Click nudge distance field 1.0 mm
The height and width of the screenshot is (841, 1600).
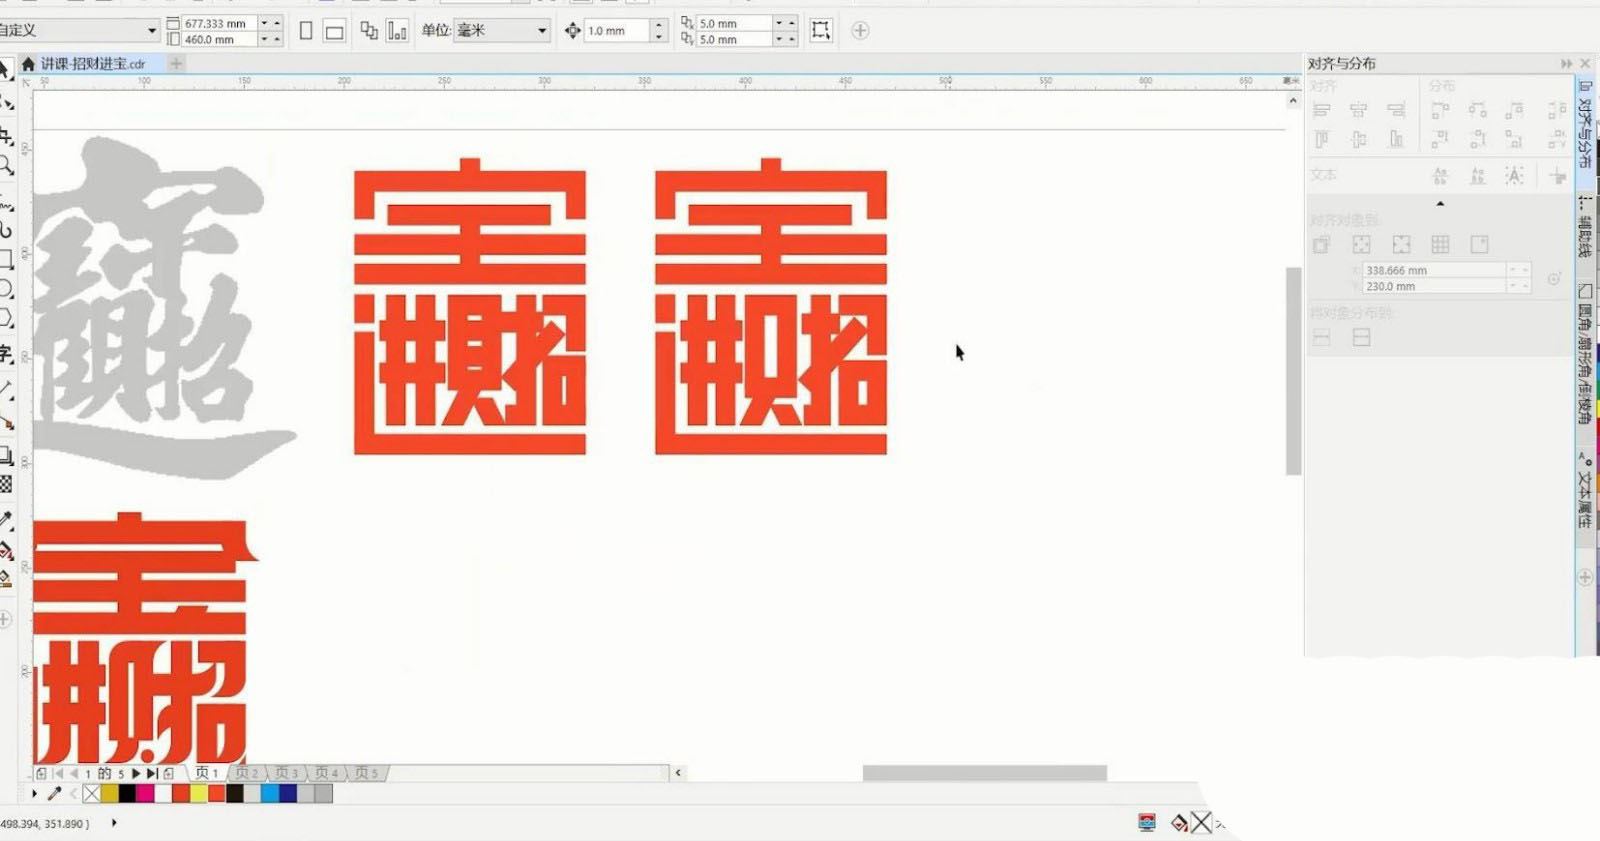coord(616,31)
